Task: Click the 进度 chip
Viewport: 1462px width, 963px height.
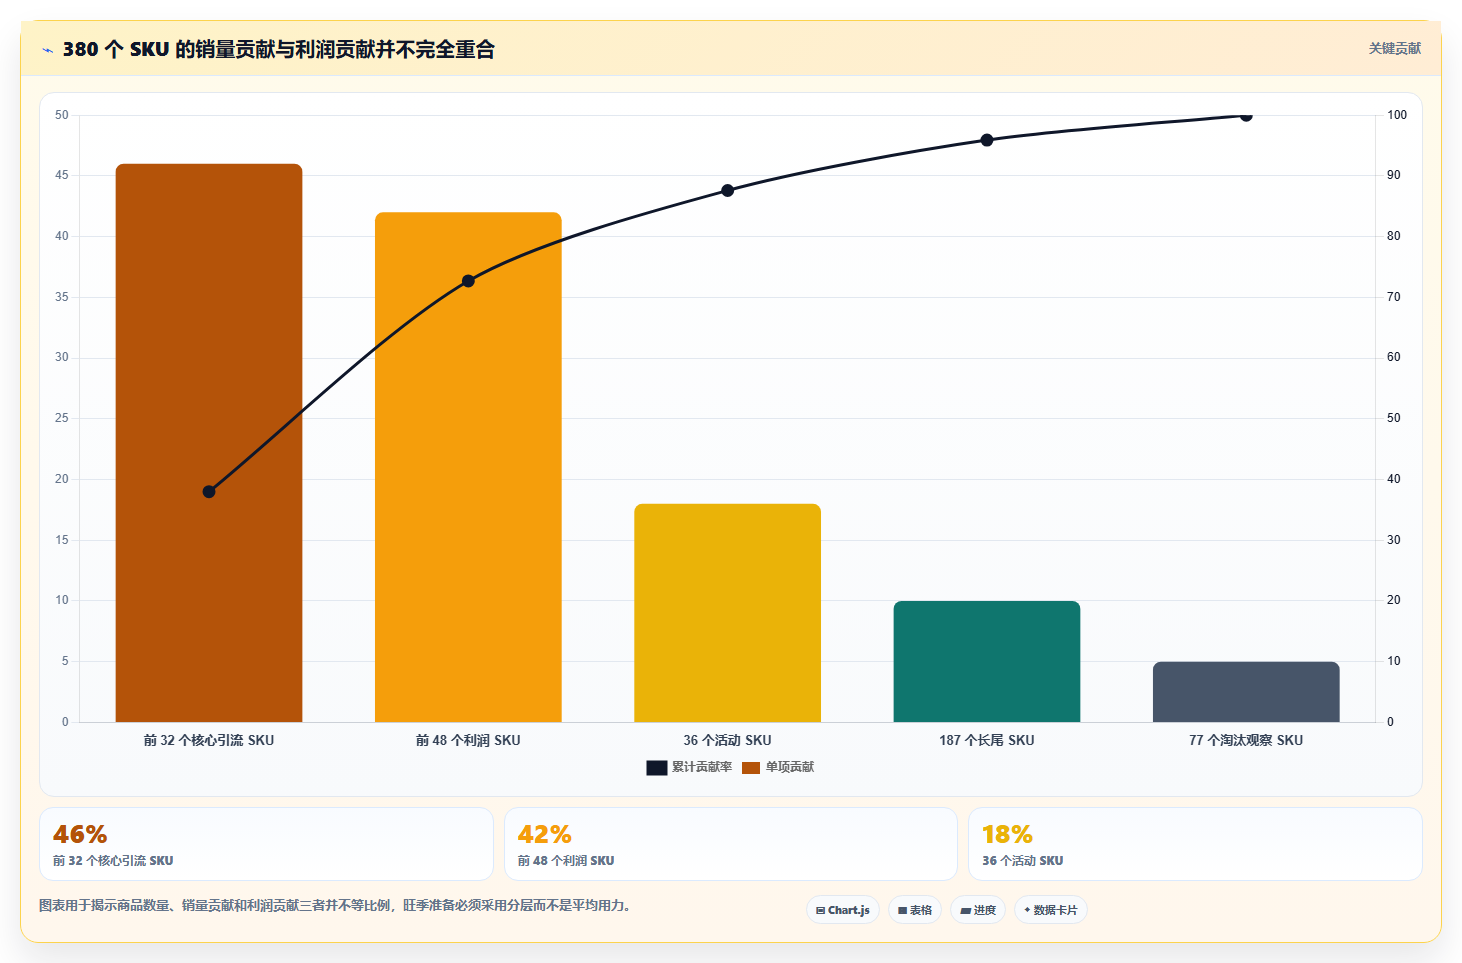Action: [978, 910]
